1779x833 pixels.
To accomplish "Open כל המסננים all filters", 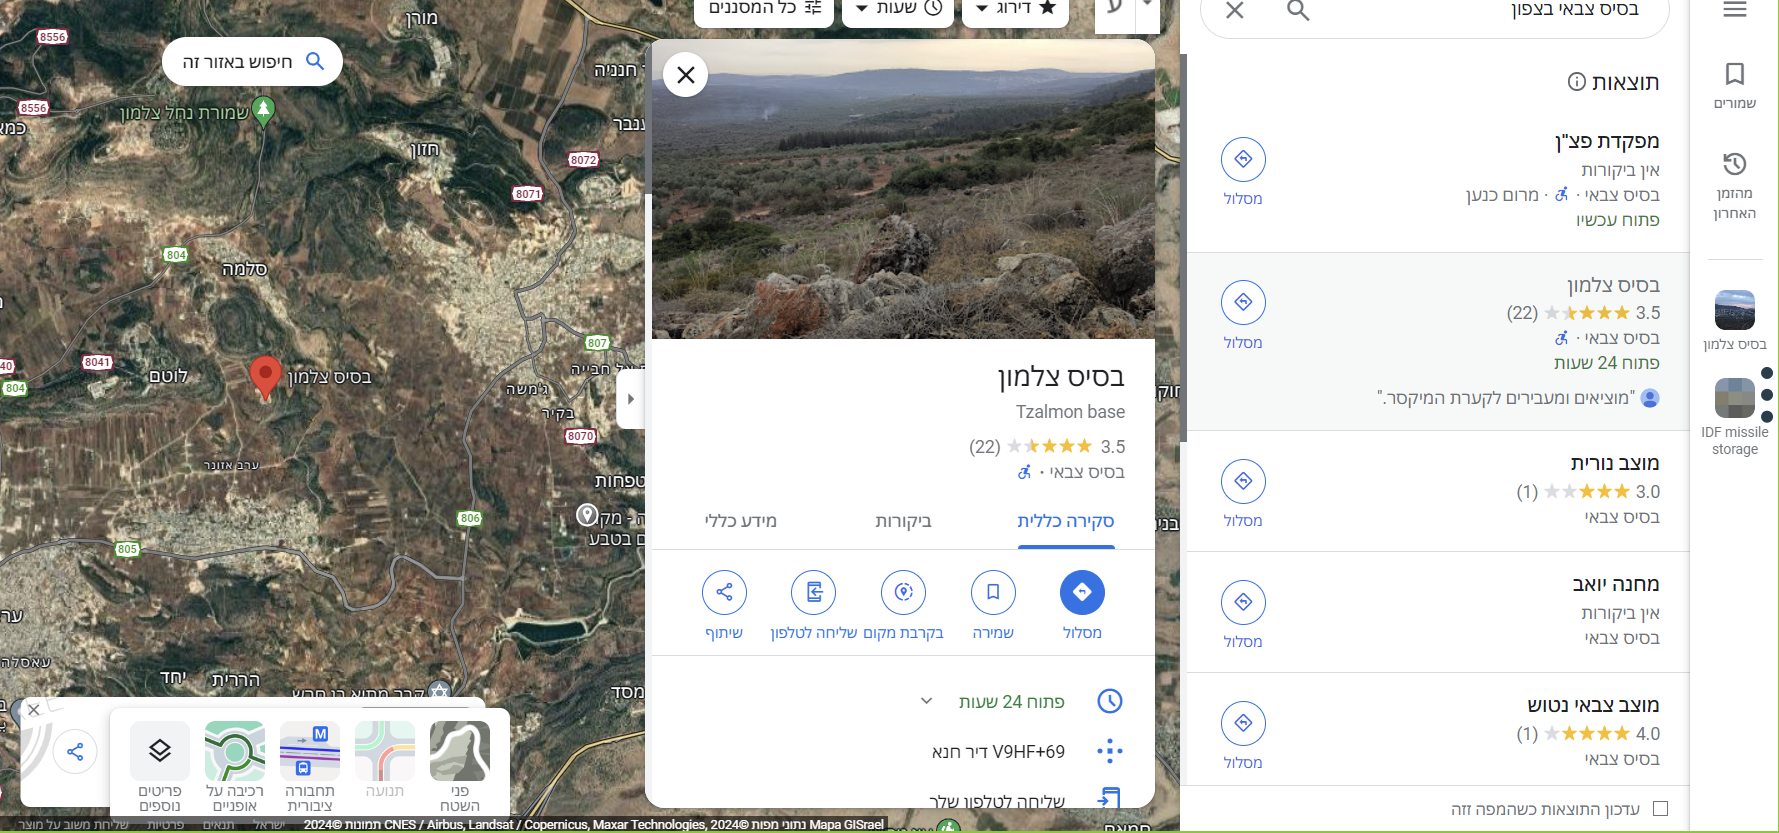I will tap(764, 9).
